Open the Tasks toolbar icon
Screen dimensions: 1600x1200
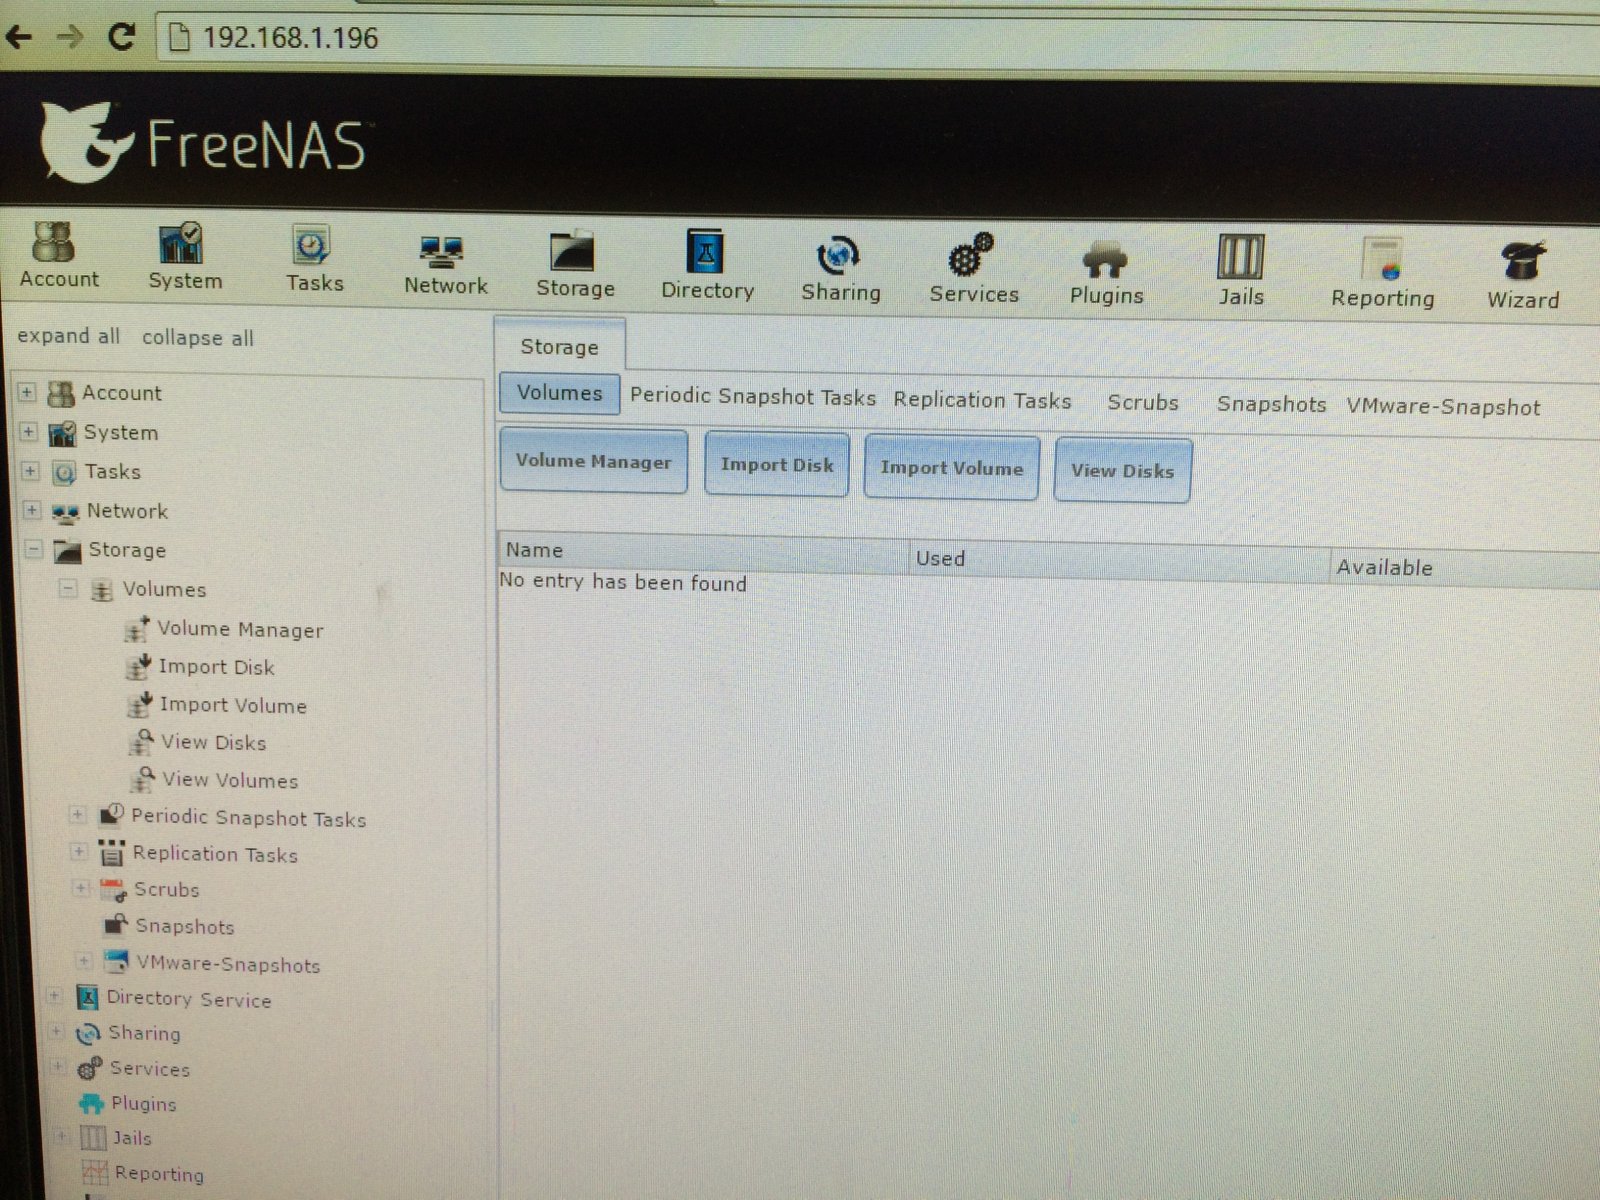pyautogui.click(x=314, y=259)
